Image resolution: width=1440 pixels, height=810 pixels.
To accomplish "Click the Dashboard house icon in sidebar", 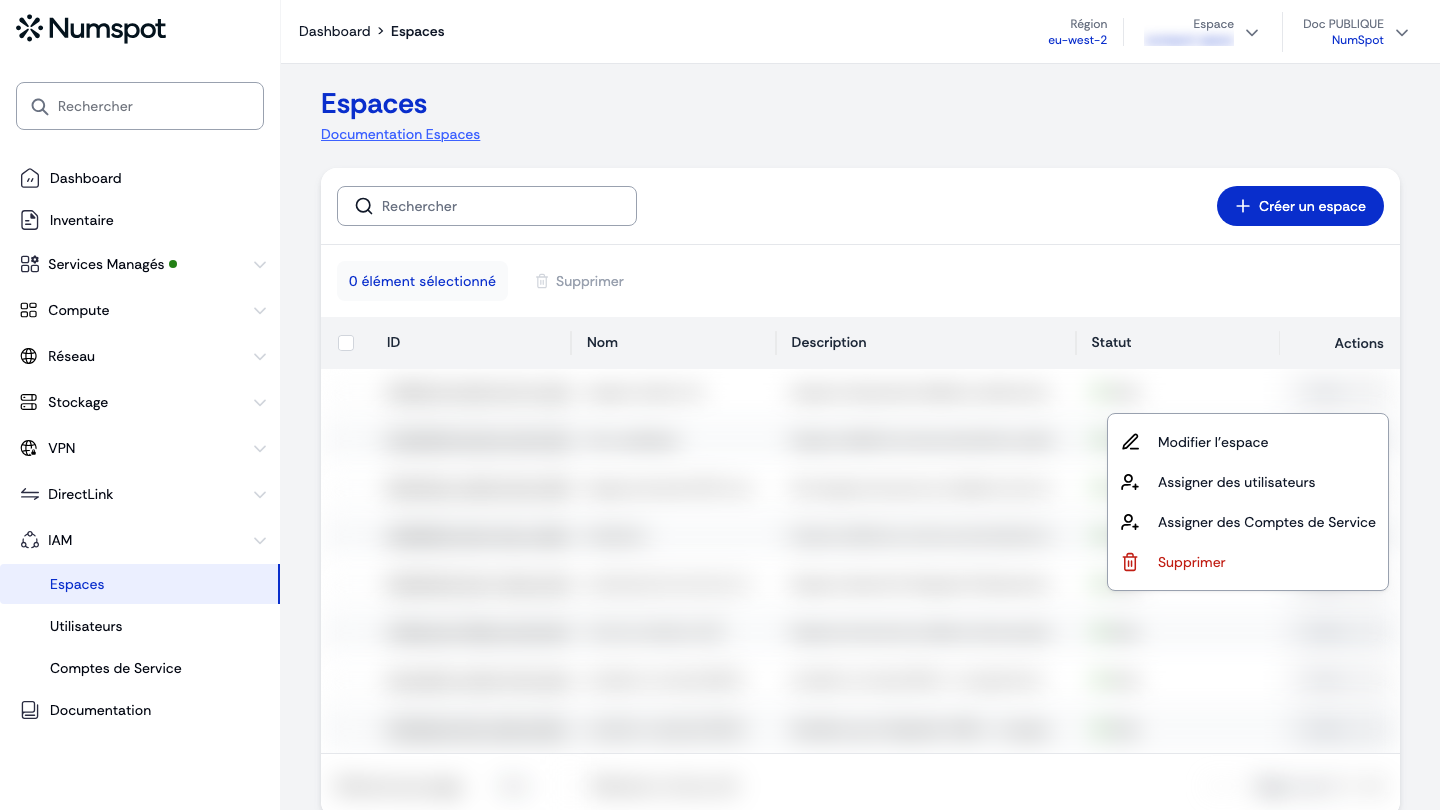I will coord(30,178).
